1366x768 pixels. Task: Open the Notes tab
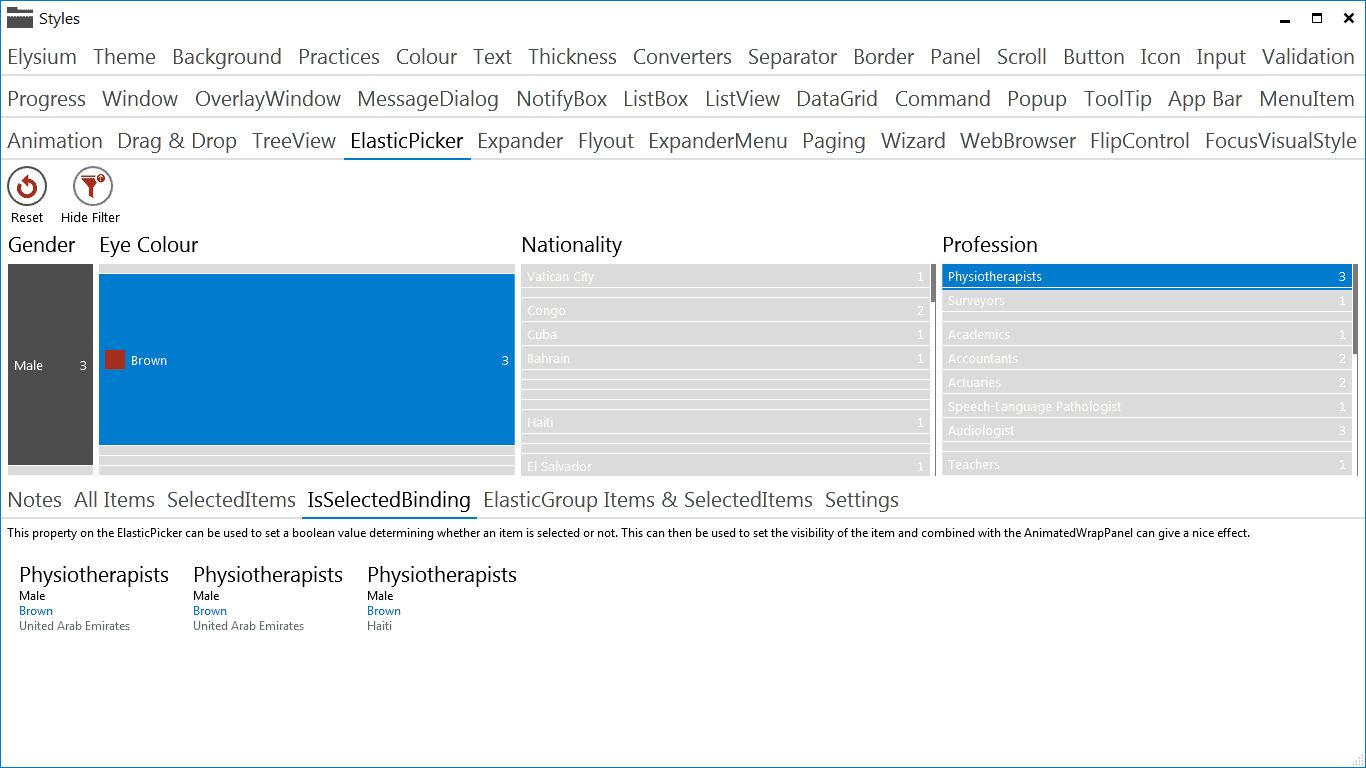34,500
